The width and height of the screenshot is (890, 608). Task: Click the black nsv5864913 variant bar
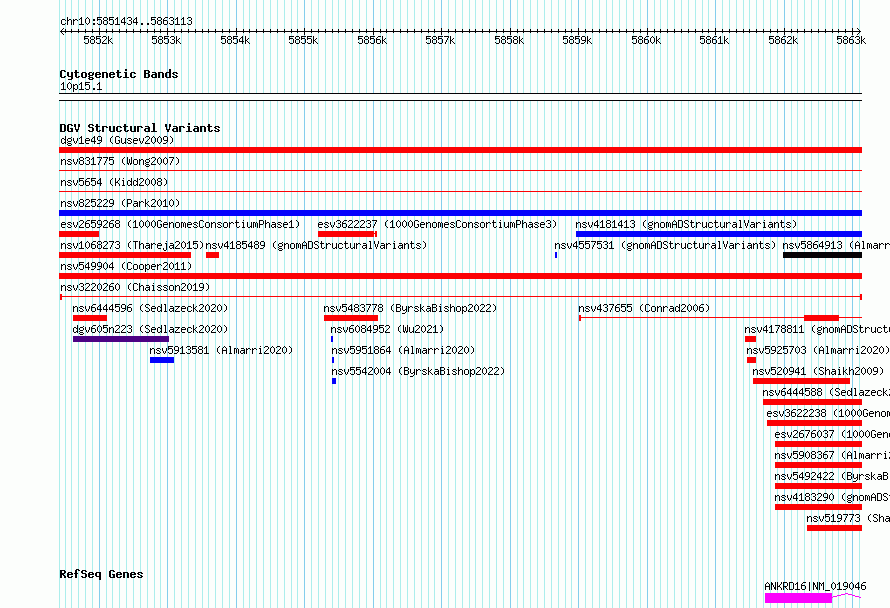(822, 255)
